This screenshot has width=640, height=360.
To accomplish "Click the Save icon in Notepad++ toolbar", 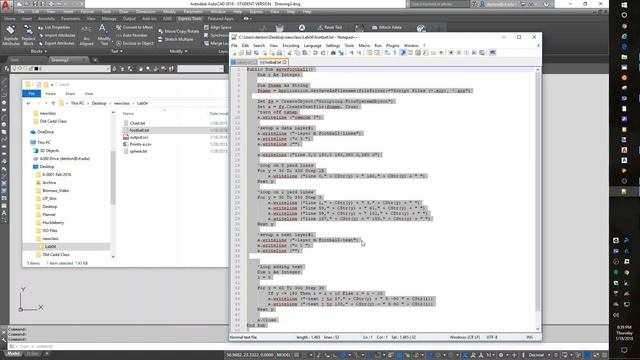I will coord(249,53).
